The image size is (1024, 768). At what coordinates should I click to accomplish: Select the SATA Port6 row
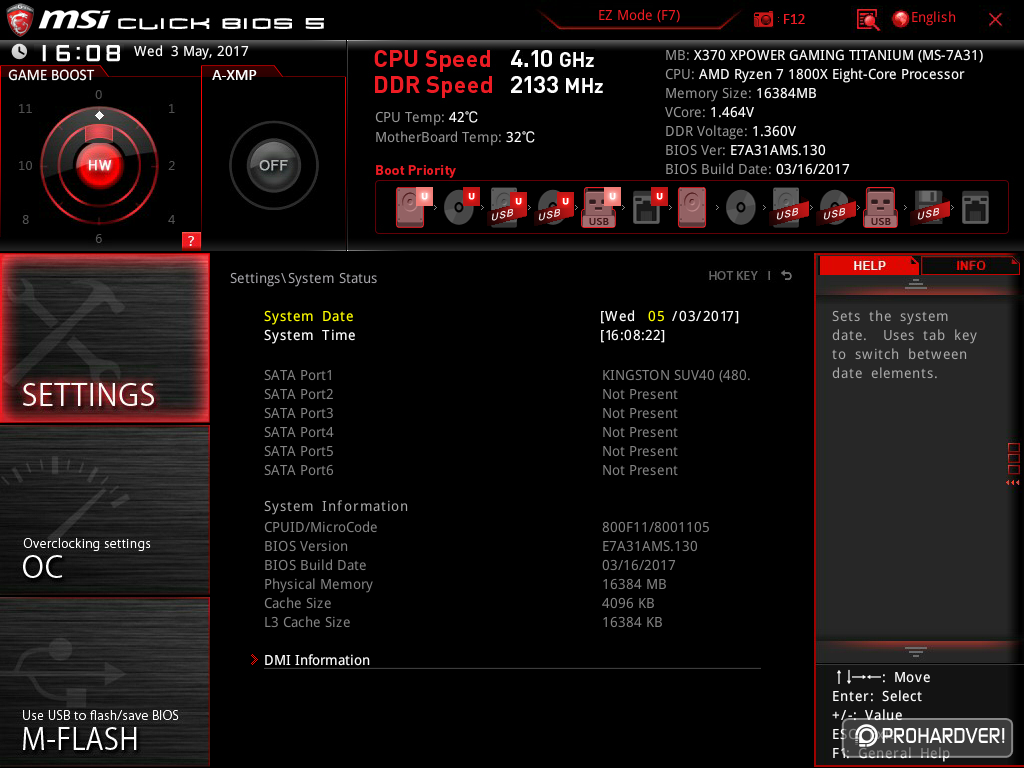click(x=471, y=470)
